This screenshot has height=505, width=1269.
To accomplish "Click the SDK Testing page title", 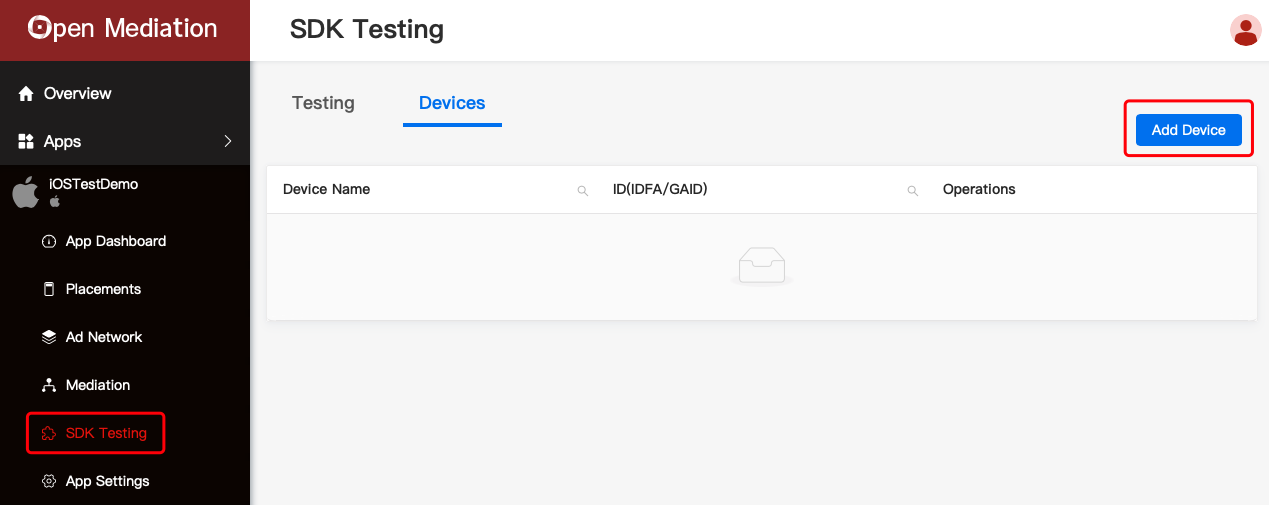I will [x=367, y=30].
